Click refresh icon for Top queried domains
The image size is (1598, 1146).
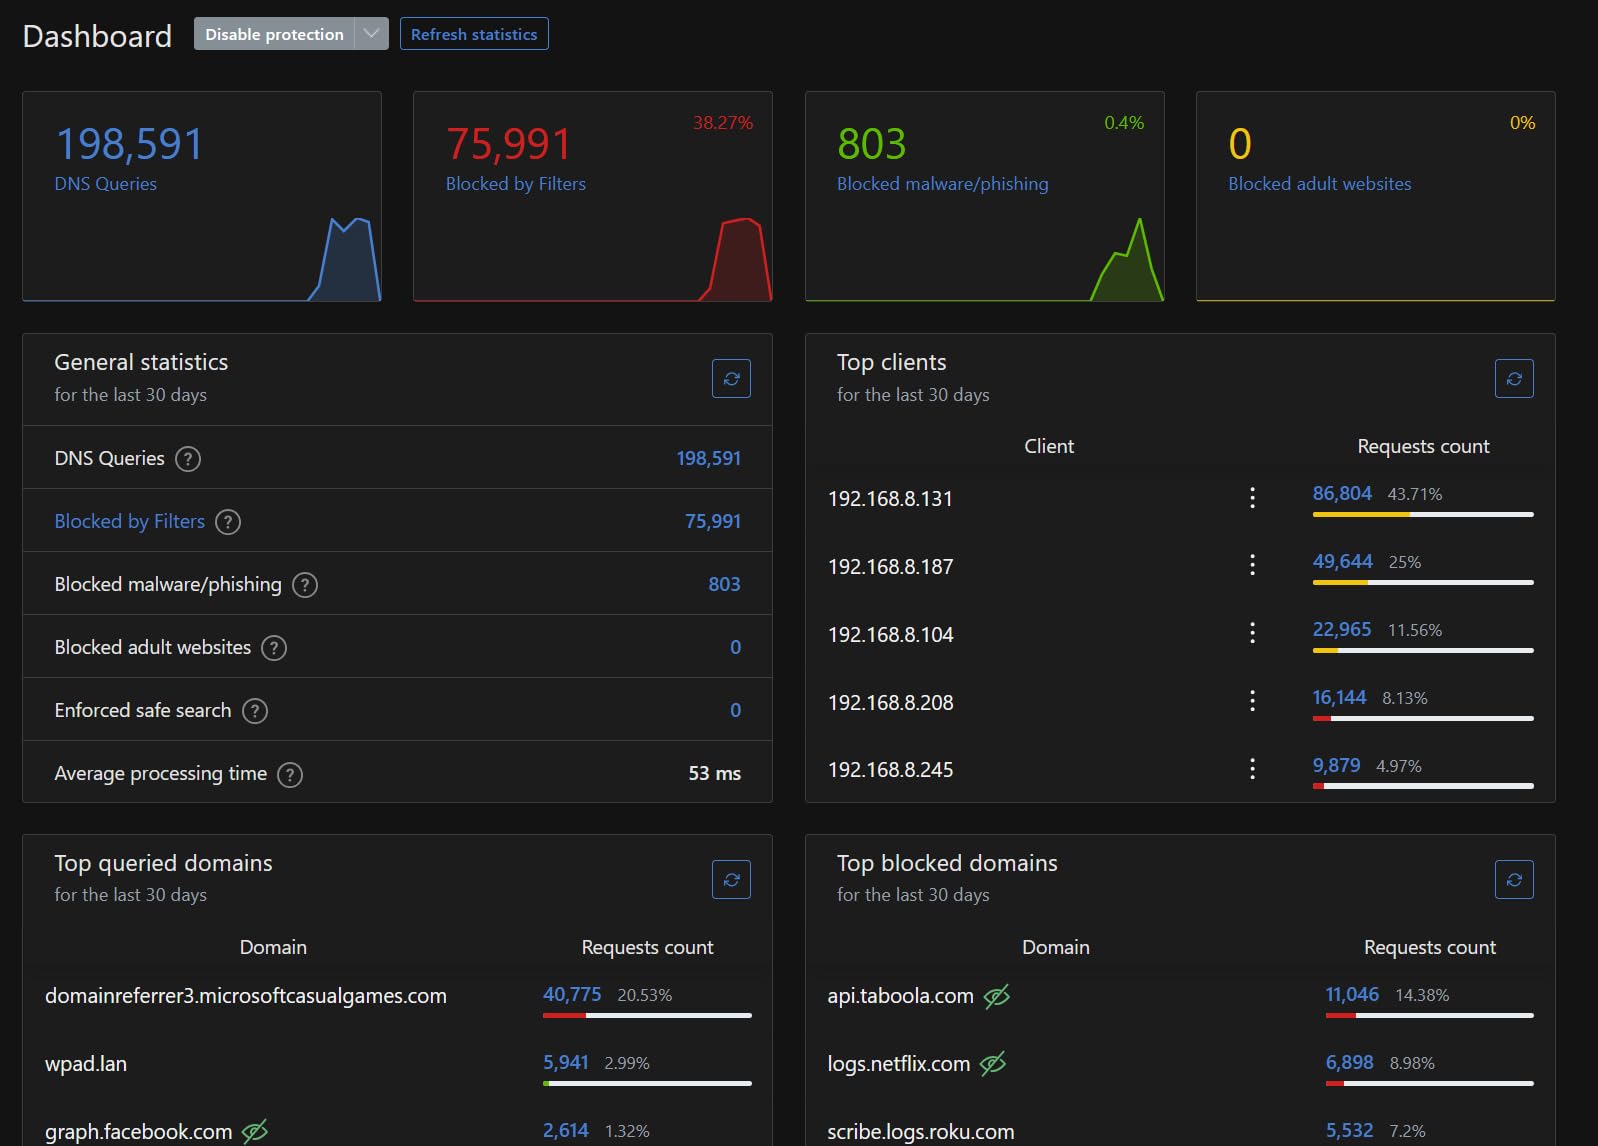click(731, 880)
